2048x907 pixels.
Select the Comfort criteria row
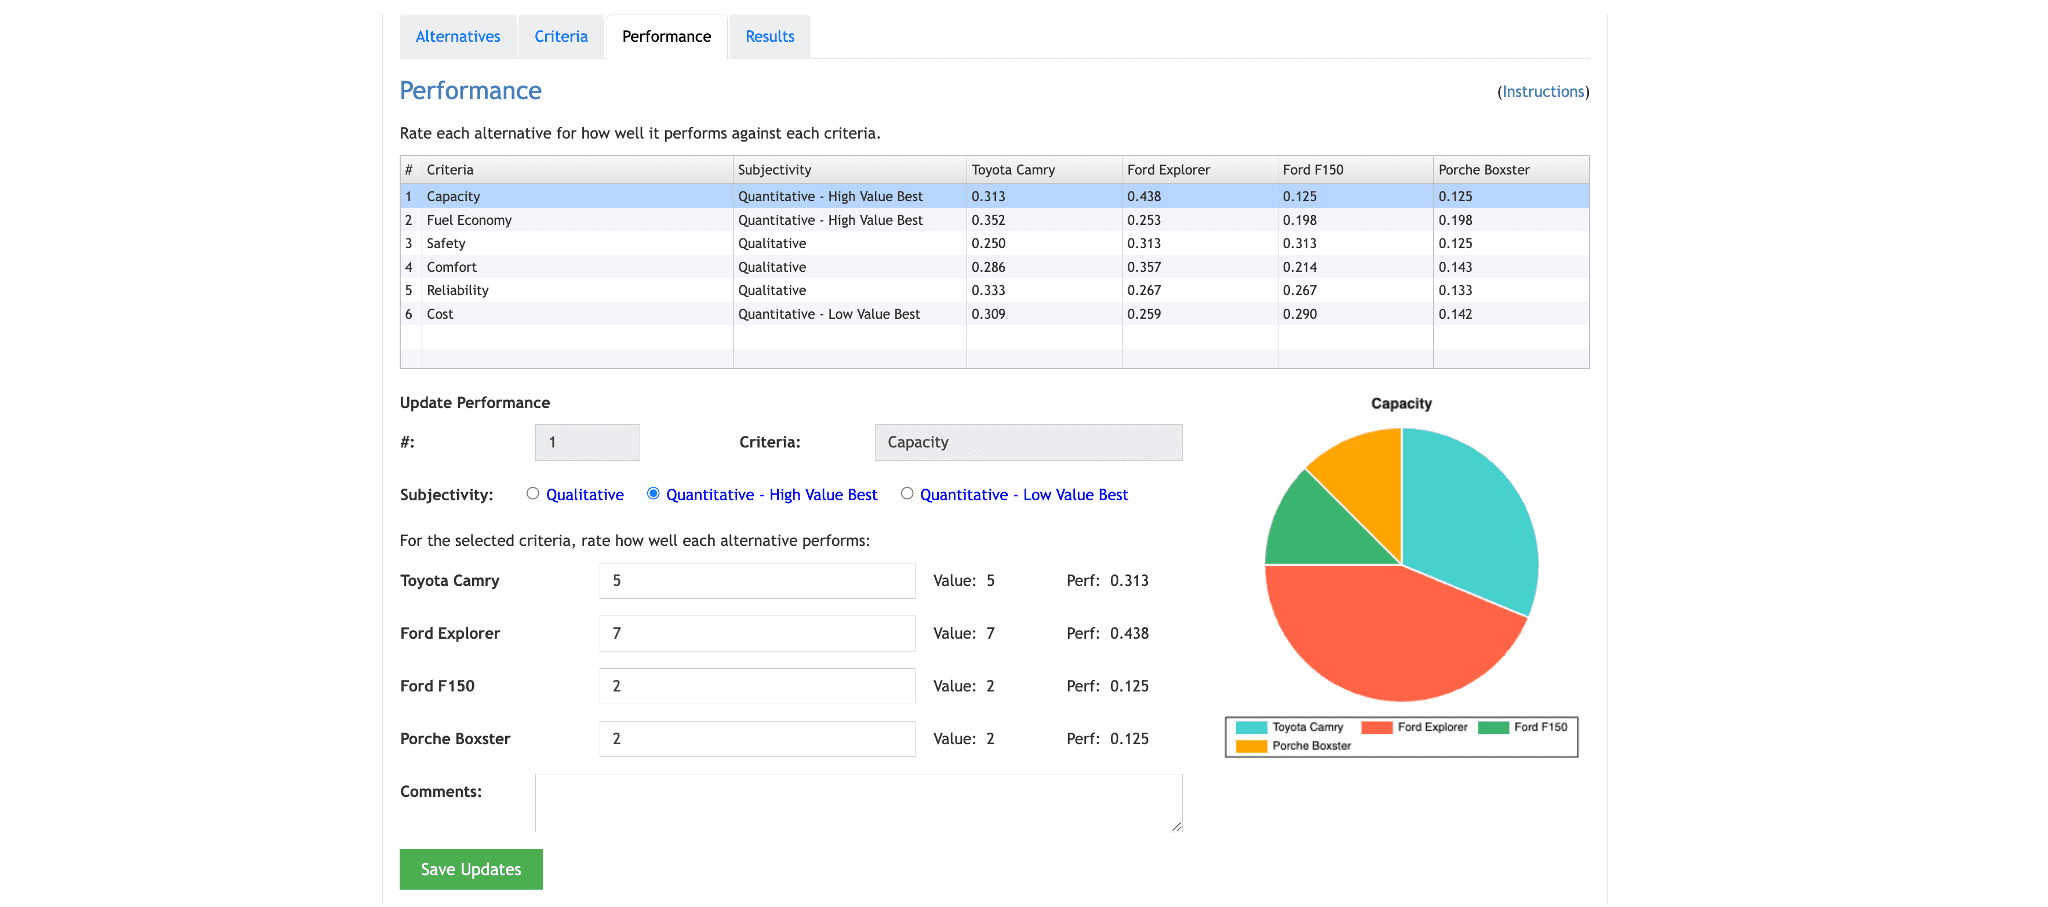(995, 267)
